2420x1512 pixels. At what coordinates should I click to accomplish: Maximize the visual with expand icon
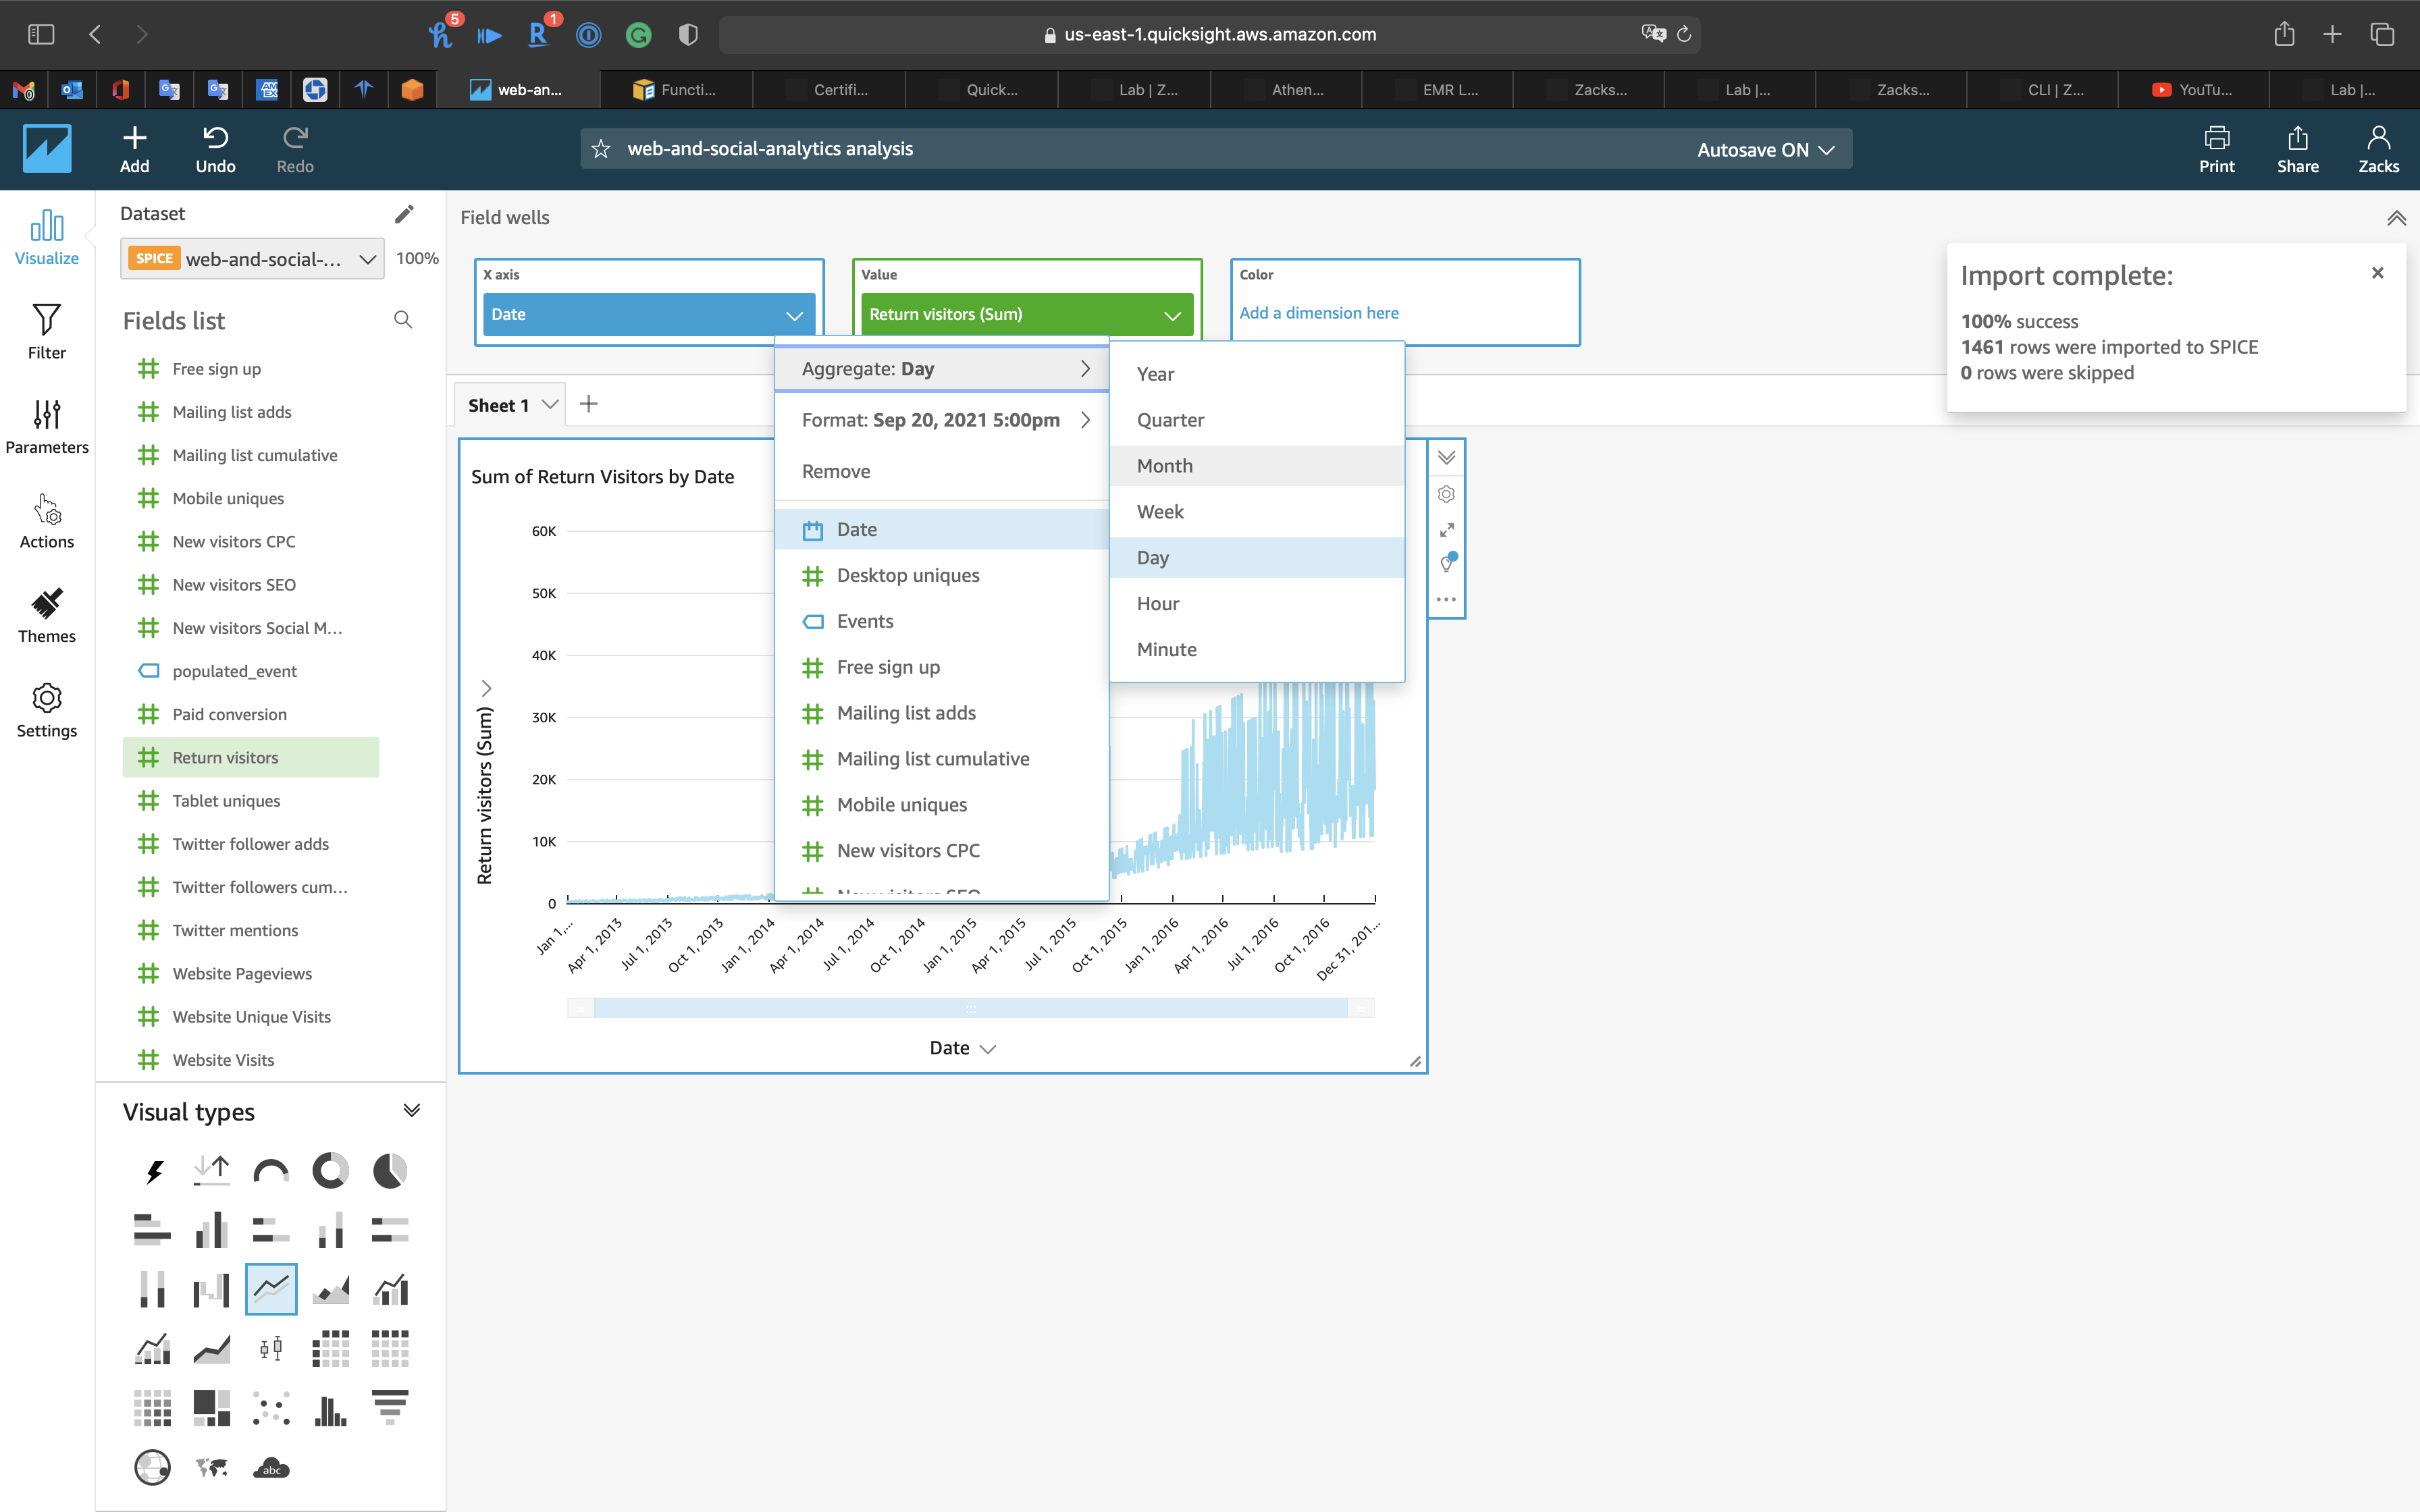1446,530
